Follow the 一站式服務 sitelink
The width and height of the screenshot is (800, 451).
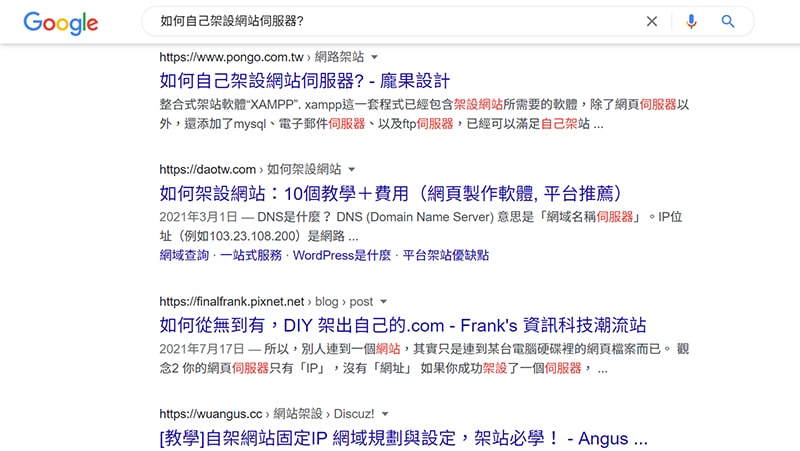pos(250,256)
